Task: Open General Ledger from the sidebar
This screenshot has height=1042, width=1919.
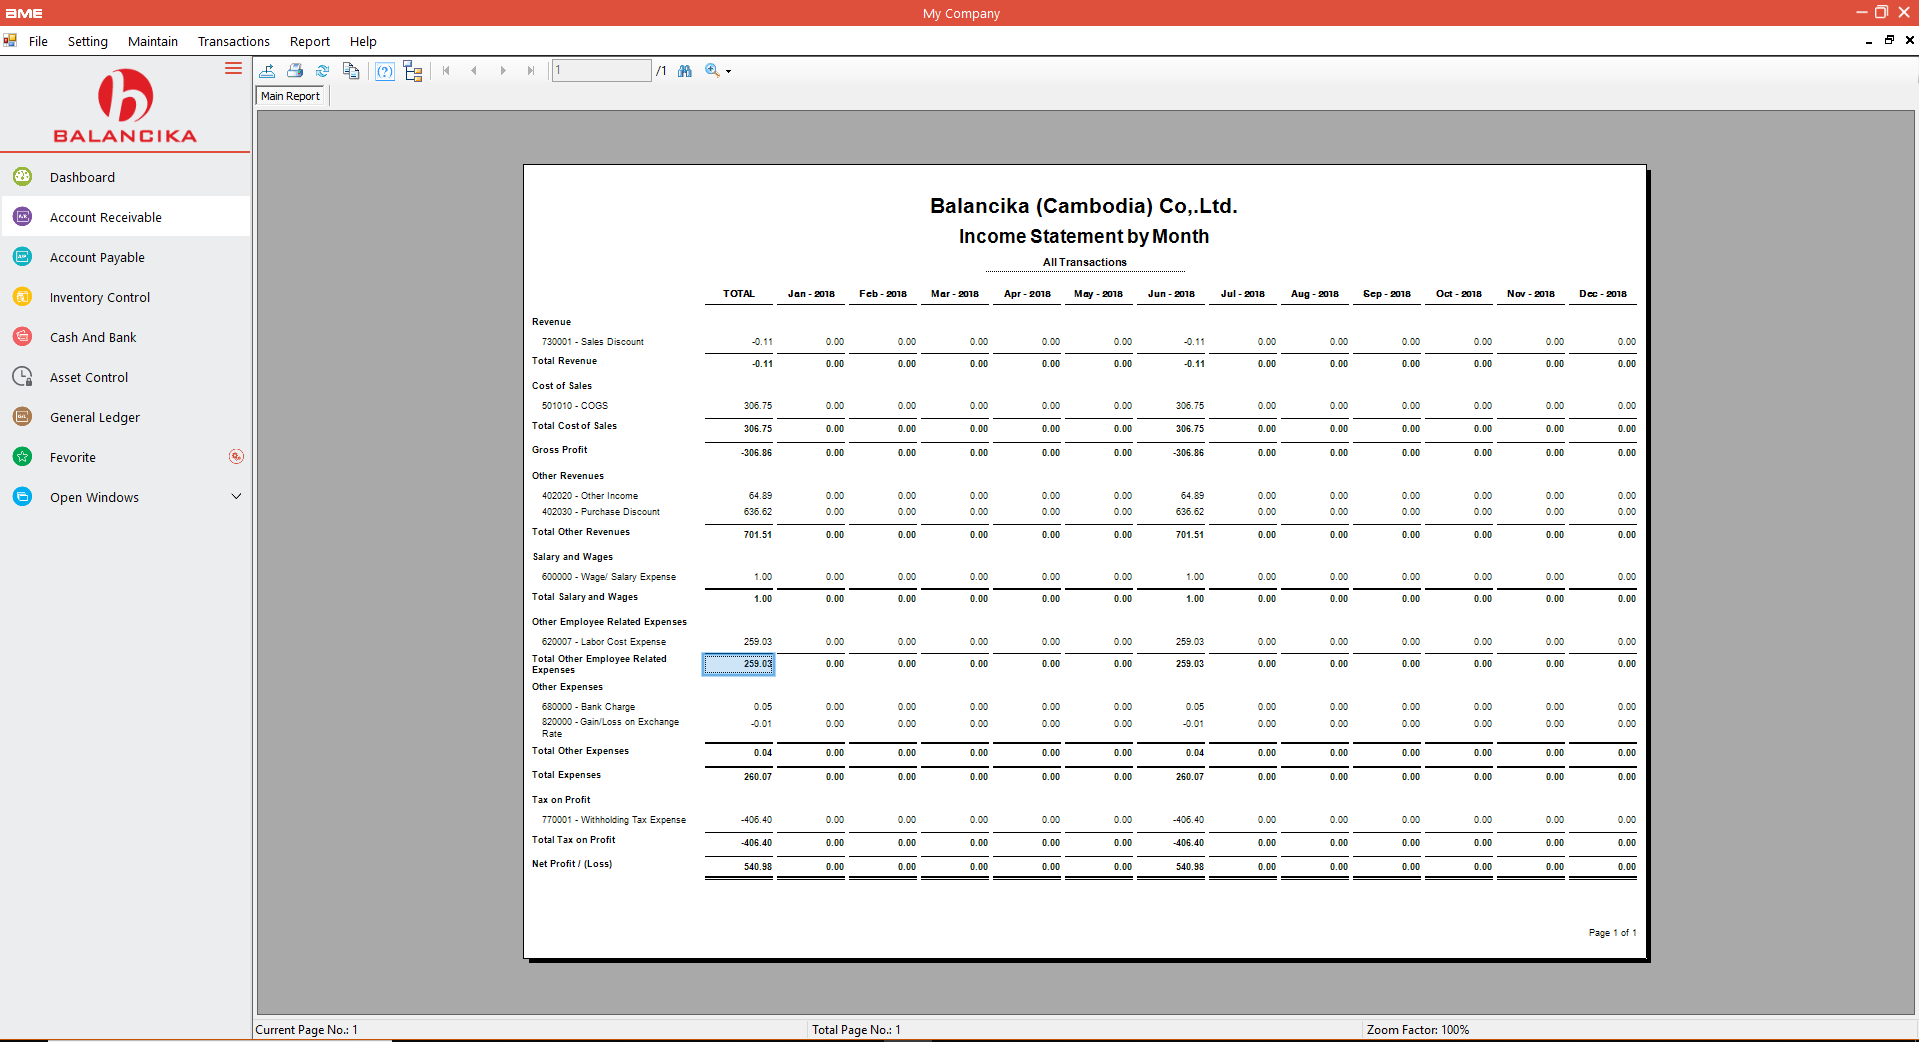Action: (95, 417)
